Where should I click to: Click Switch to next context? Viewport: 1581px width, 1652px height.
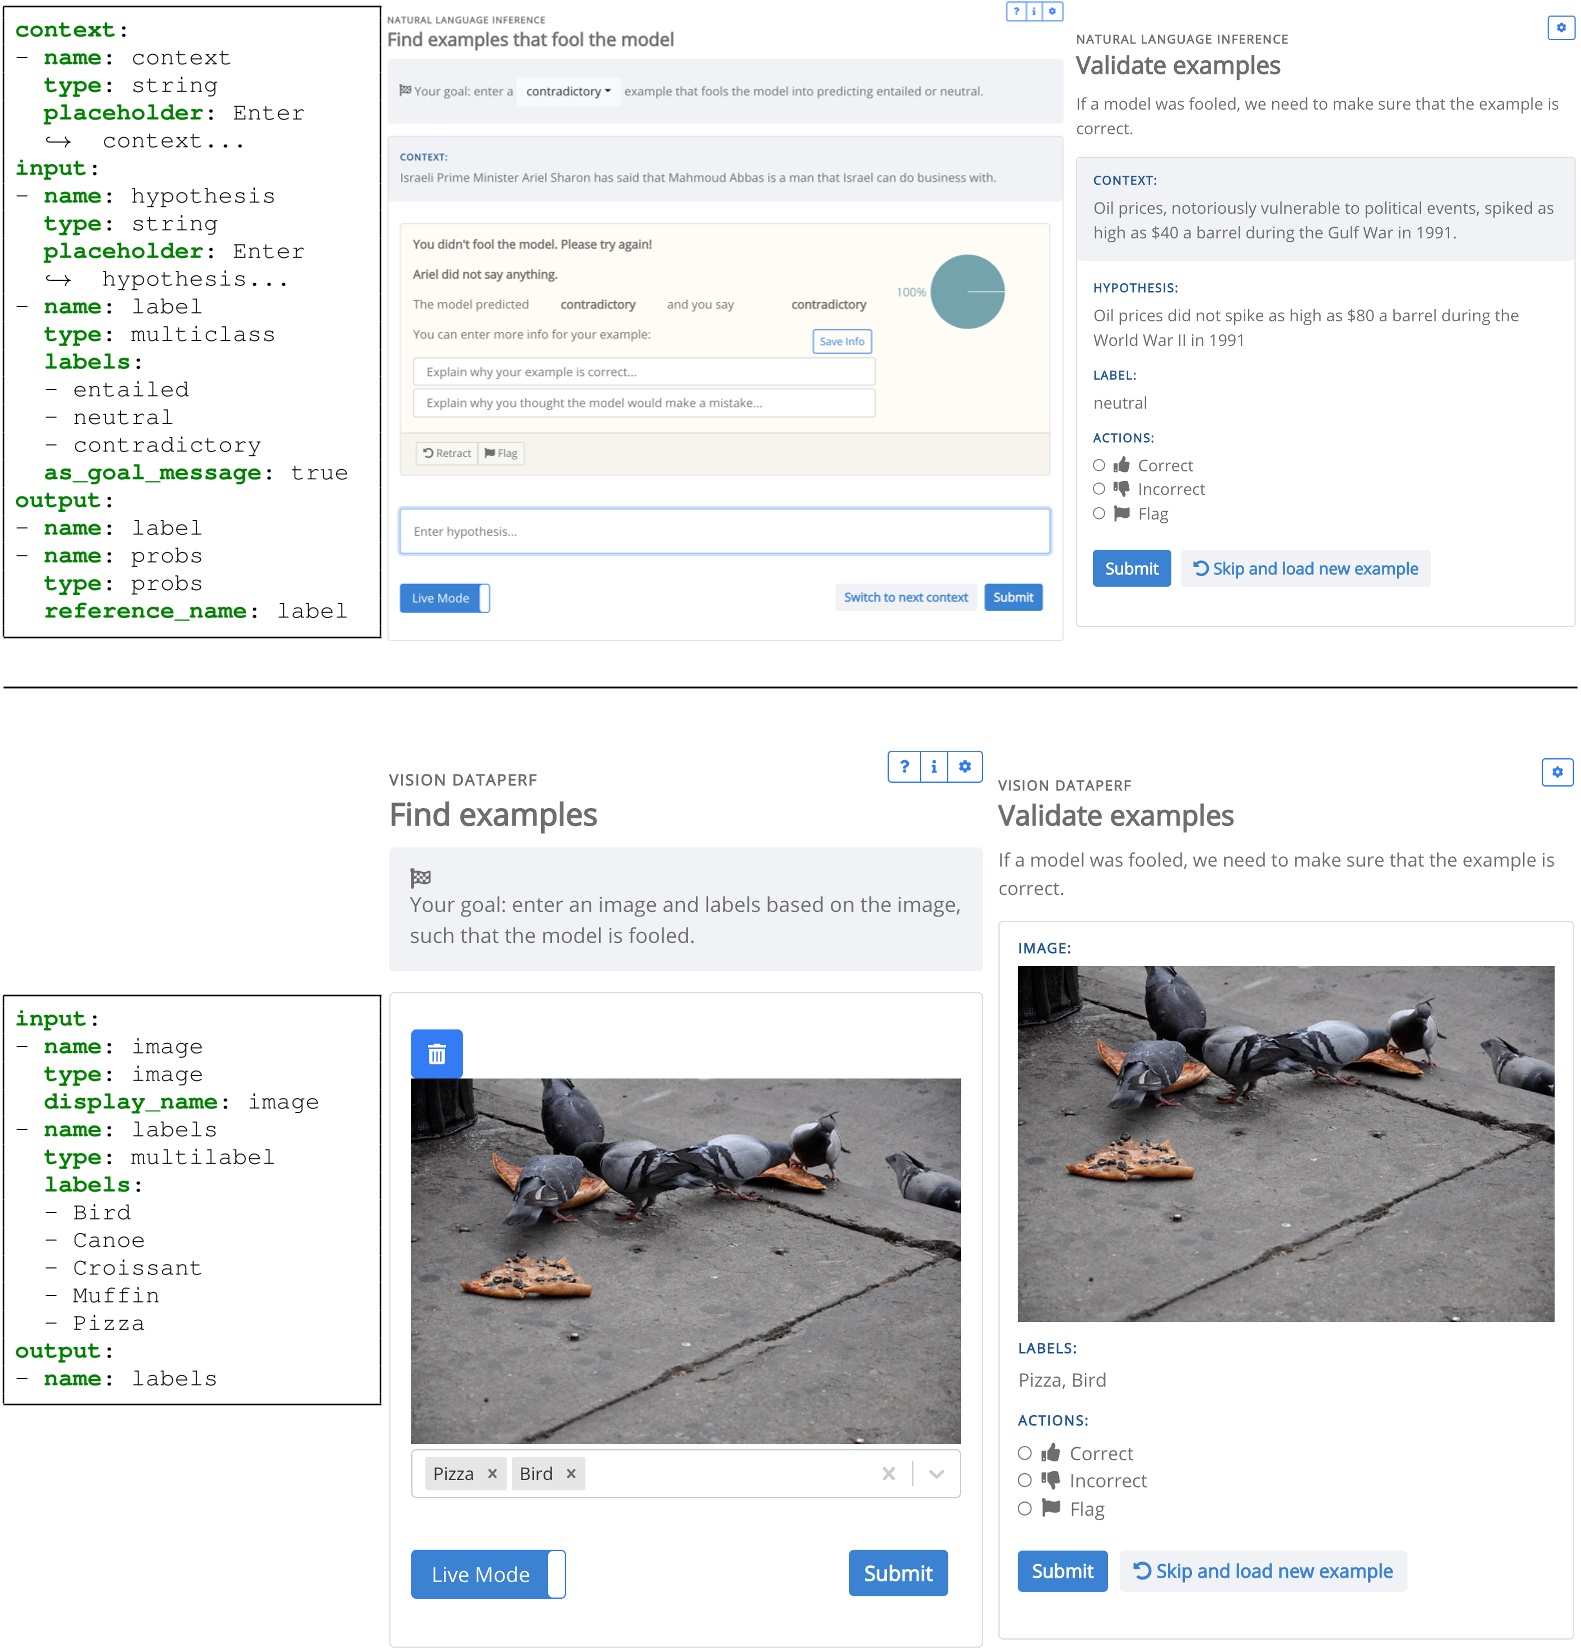905,597
